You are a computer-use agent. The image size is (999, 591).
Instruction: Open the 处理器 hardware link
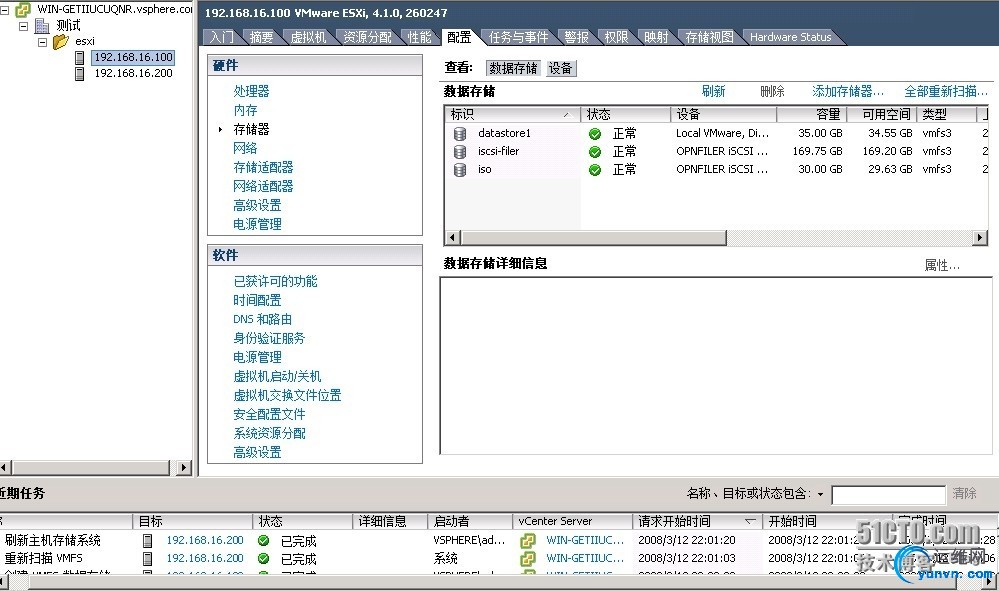(251, 91)
